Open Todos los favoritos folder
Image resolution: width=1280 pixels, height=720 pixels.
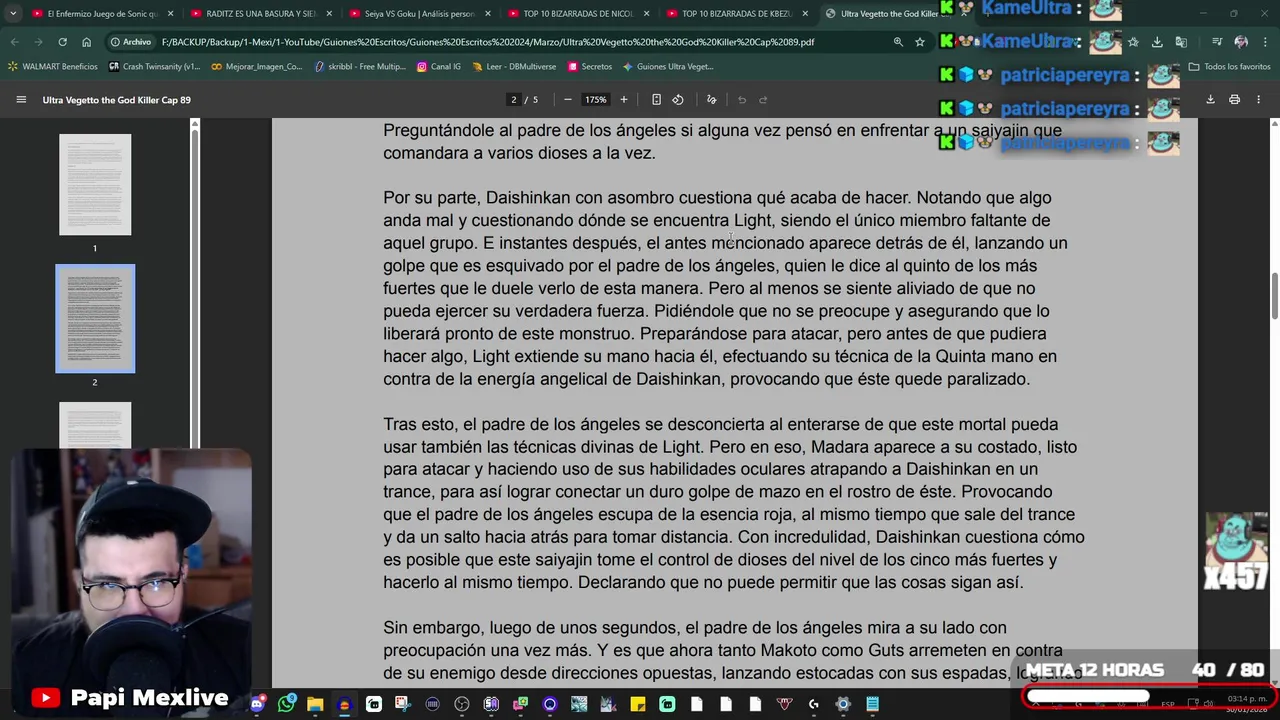coord(1230,67)
